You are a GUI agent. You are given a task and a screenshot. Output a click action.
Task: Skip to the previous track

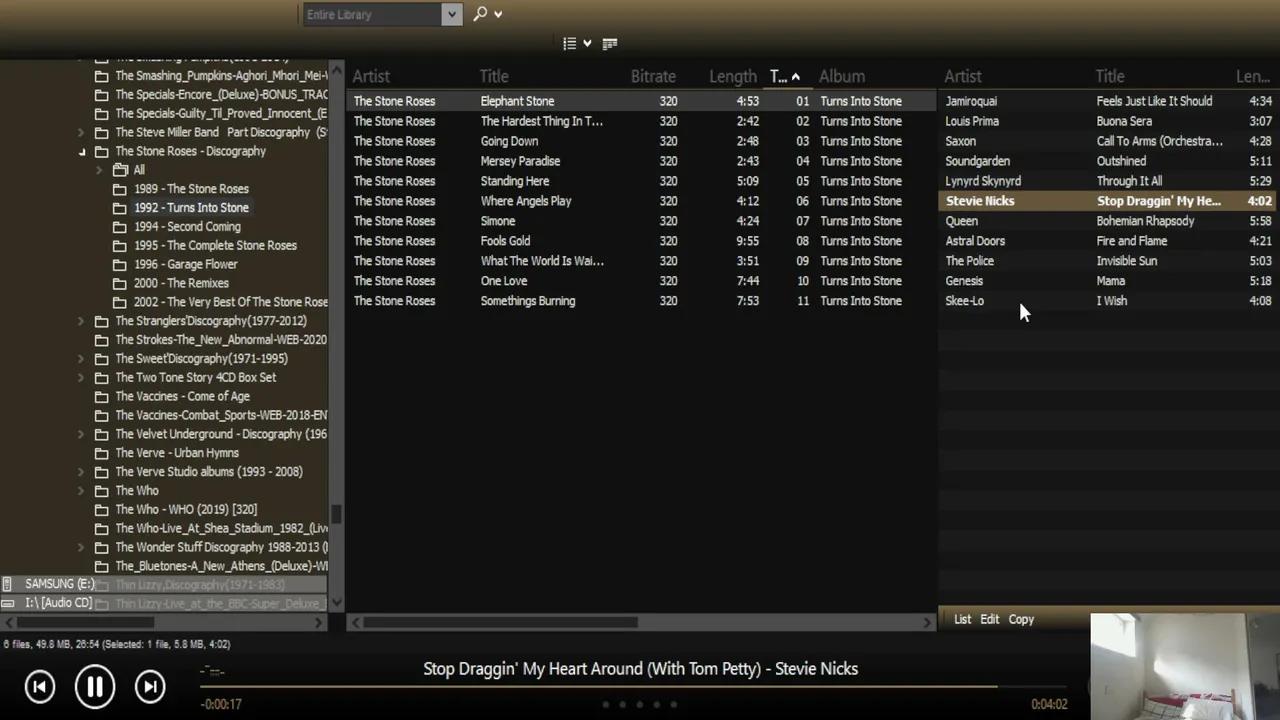coord(40,686)
